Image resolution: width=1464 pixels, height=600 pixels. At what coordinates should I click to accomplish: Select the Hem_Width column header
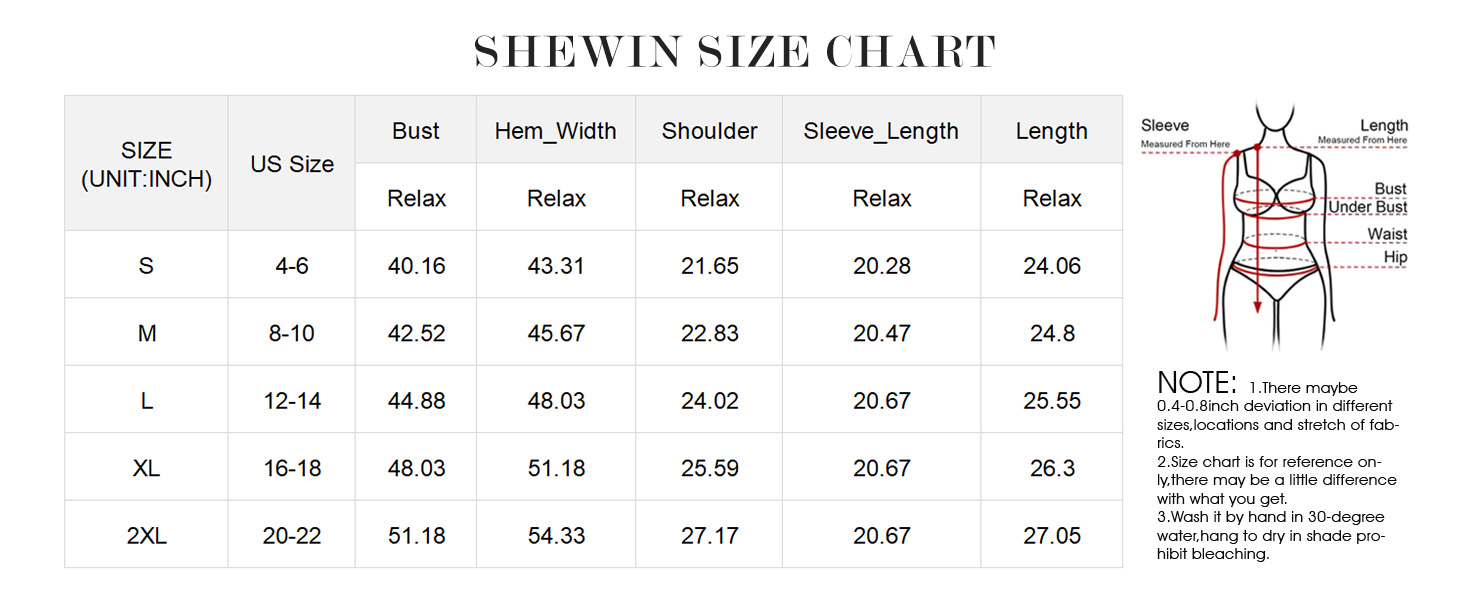(x=556, y=131)
